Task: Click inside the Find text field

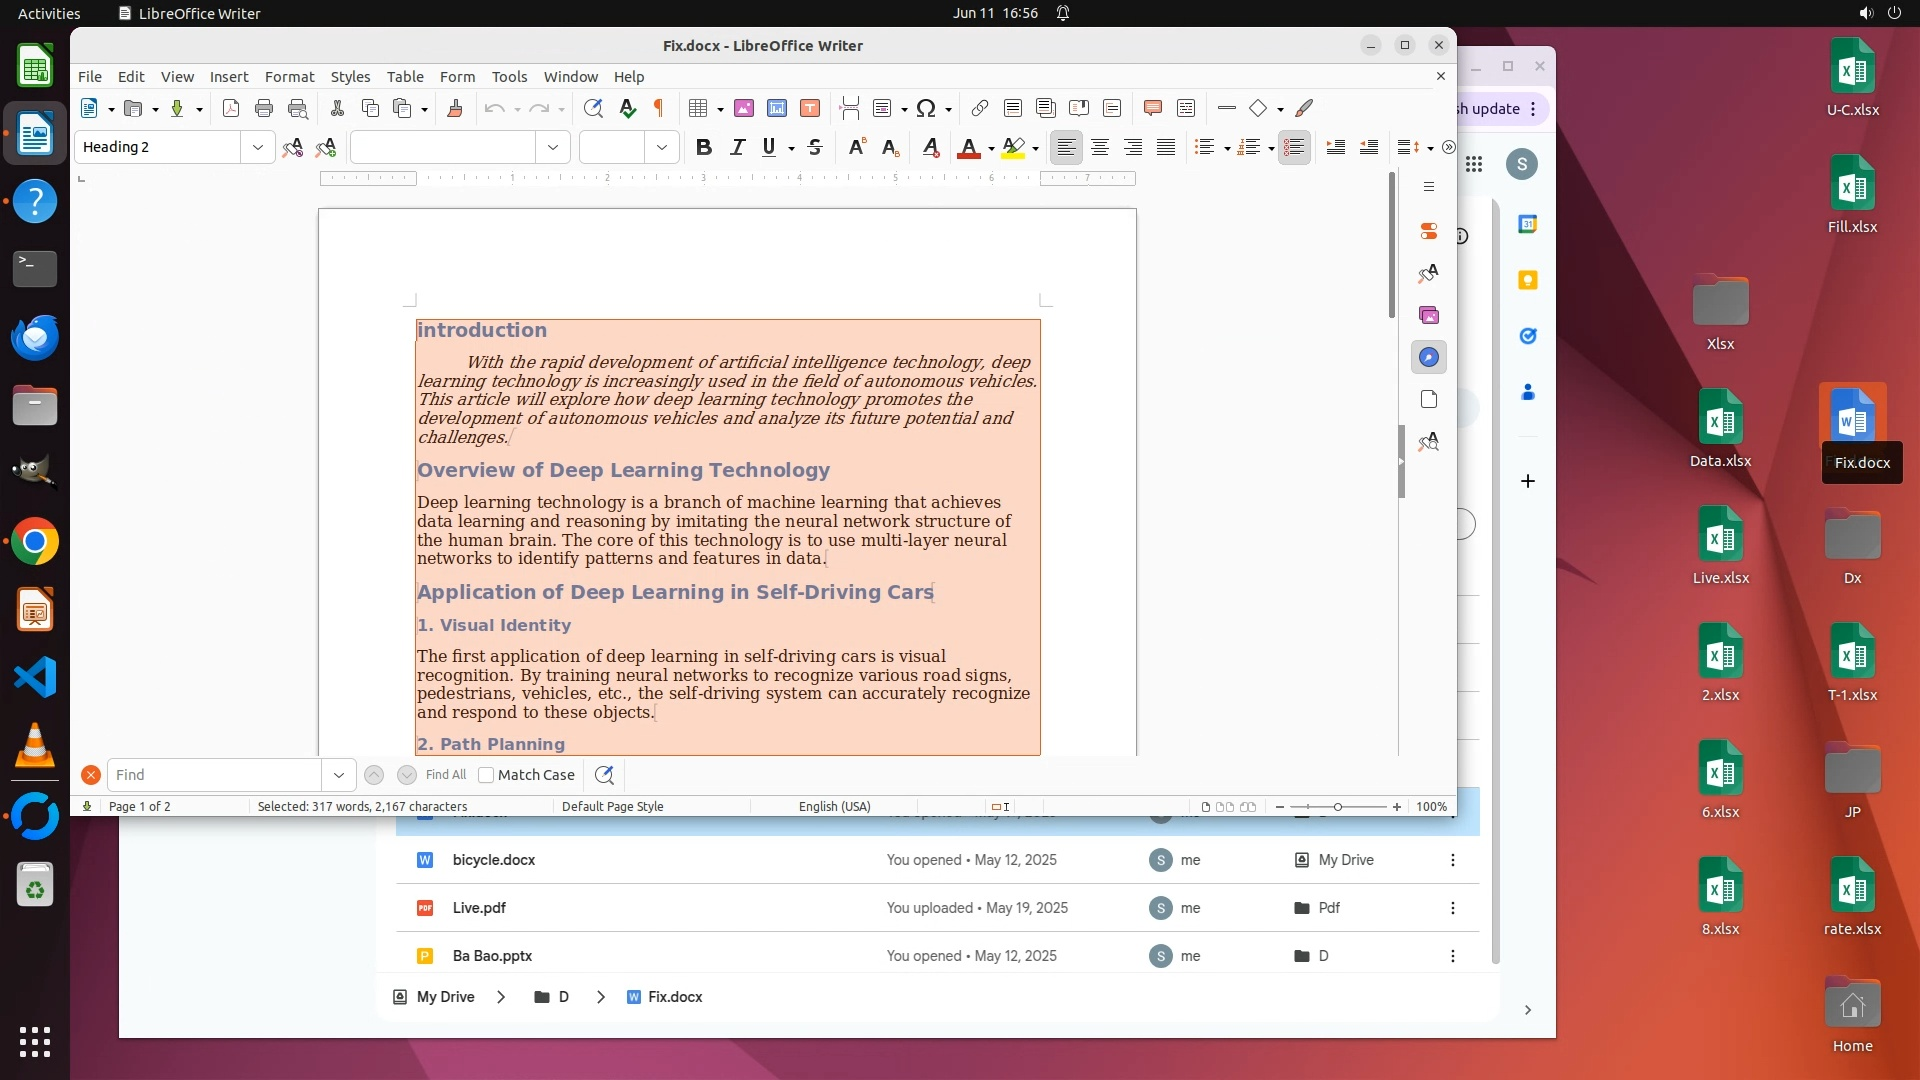Action: point(215,775)
